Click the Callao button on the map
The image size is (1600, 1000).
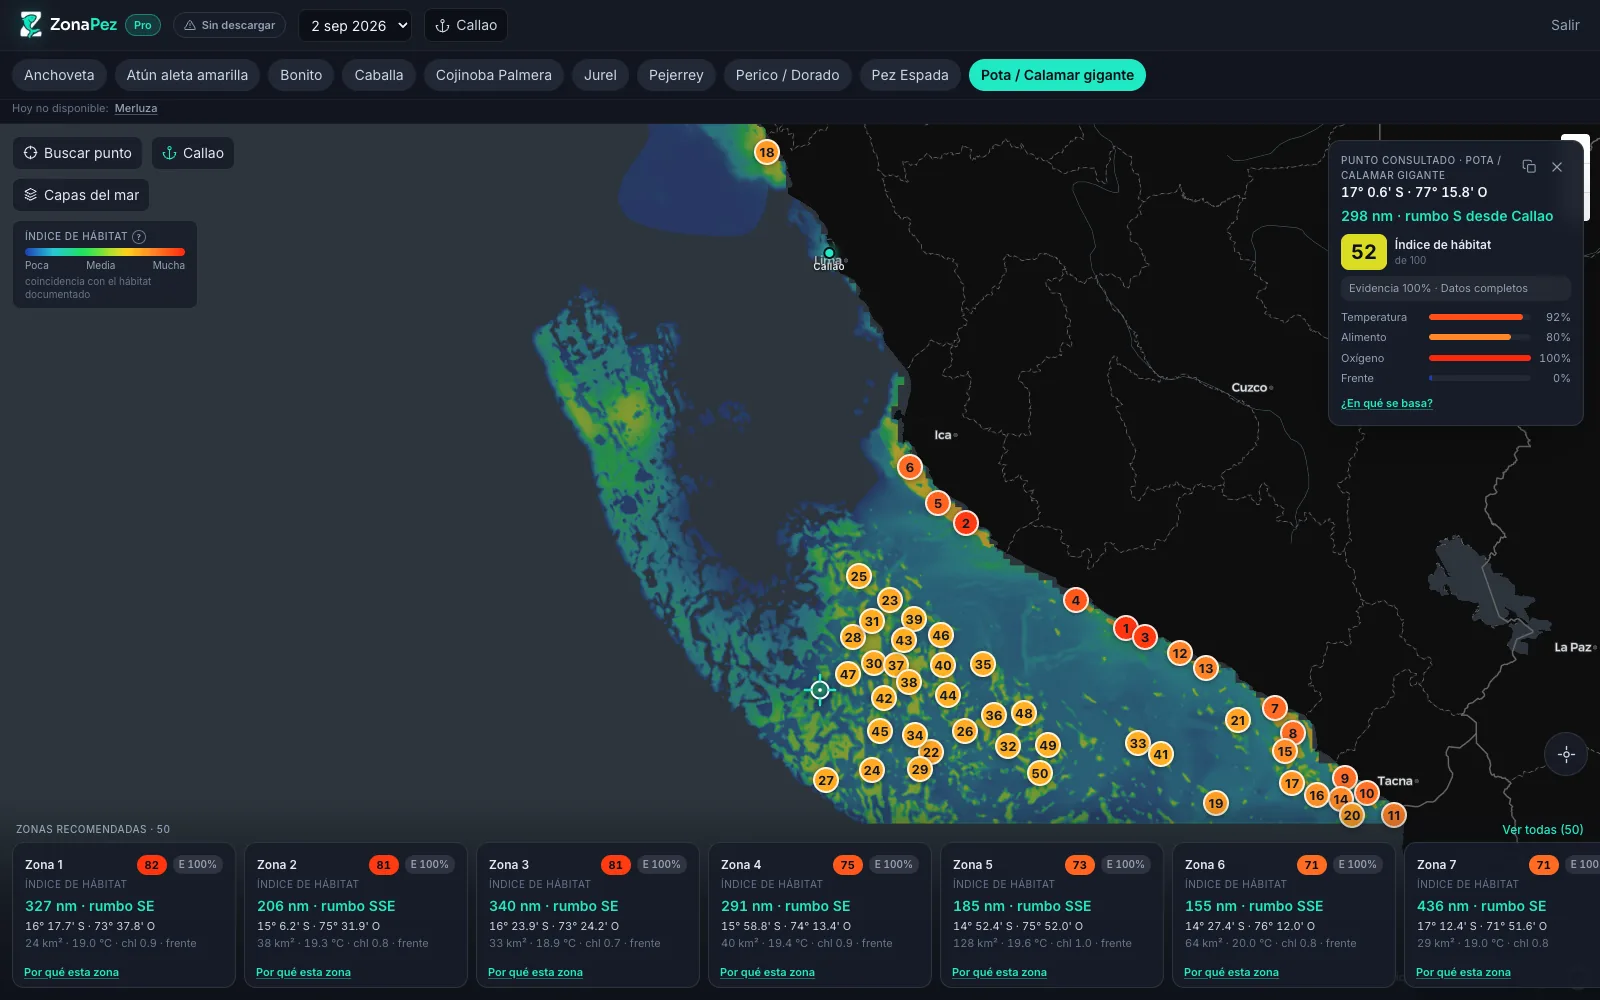pos(193,153)
